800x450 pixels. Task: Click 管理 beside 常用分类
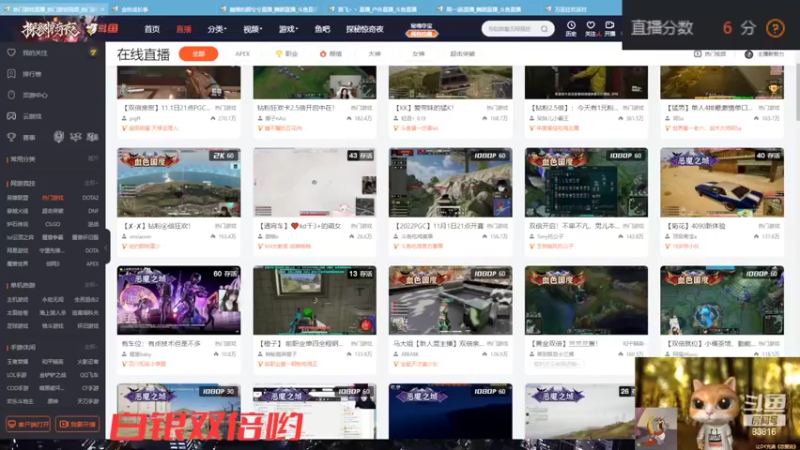pos(92,159)
